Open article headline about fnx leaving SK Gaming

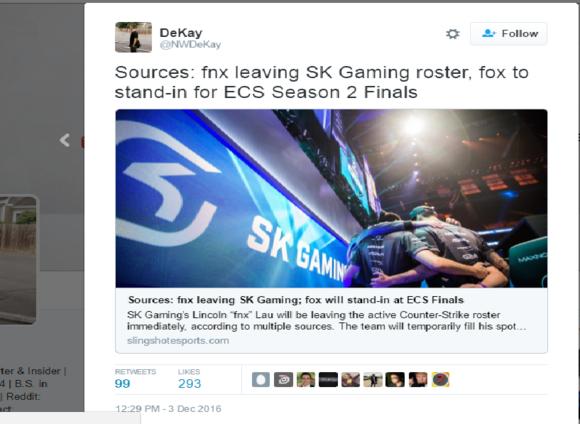tap(296, 300)
